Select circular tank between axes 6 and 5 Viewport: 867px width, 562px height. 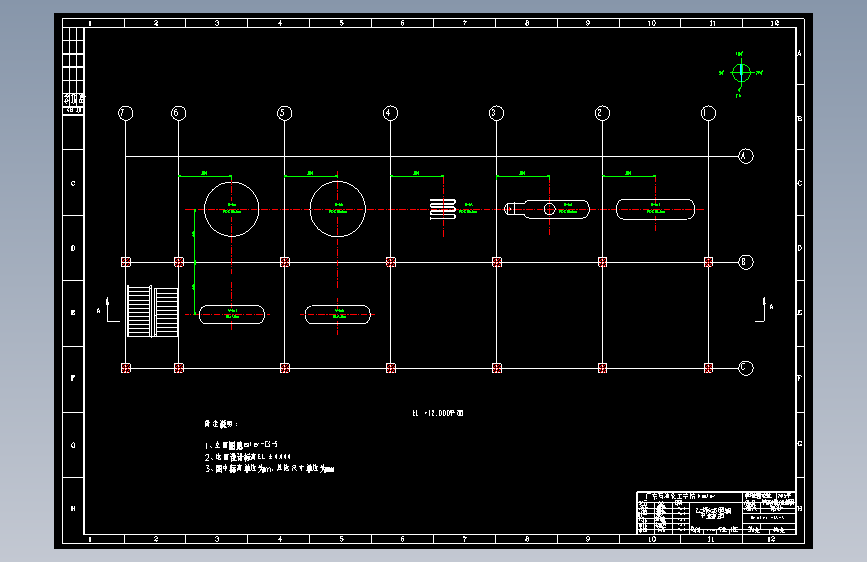232,209
